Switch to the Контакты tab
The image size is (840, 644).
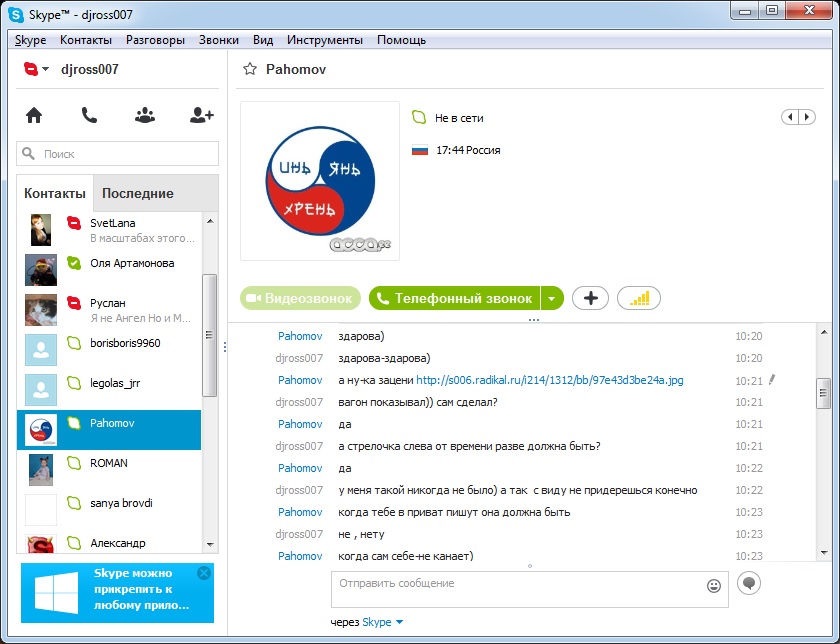point(55,193)
